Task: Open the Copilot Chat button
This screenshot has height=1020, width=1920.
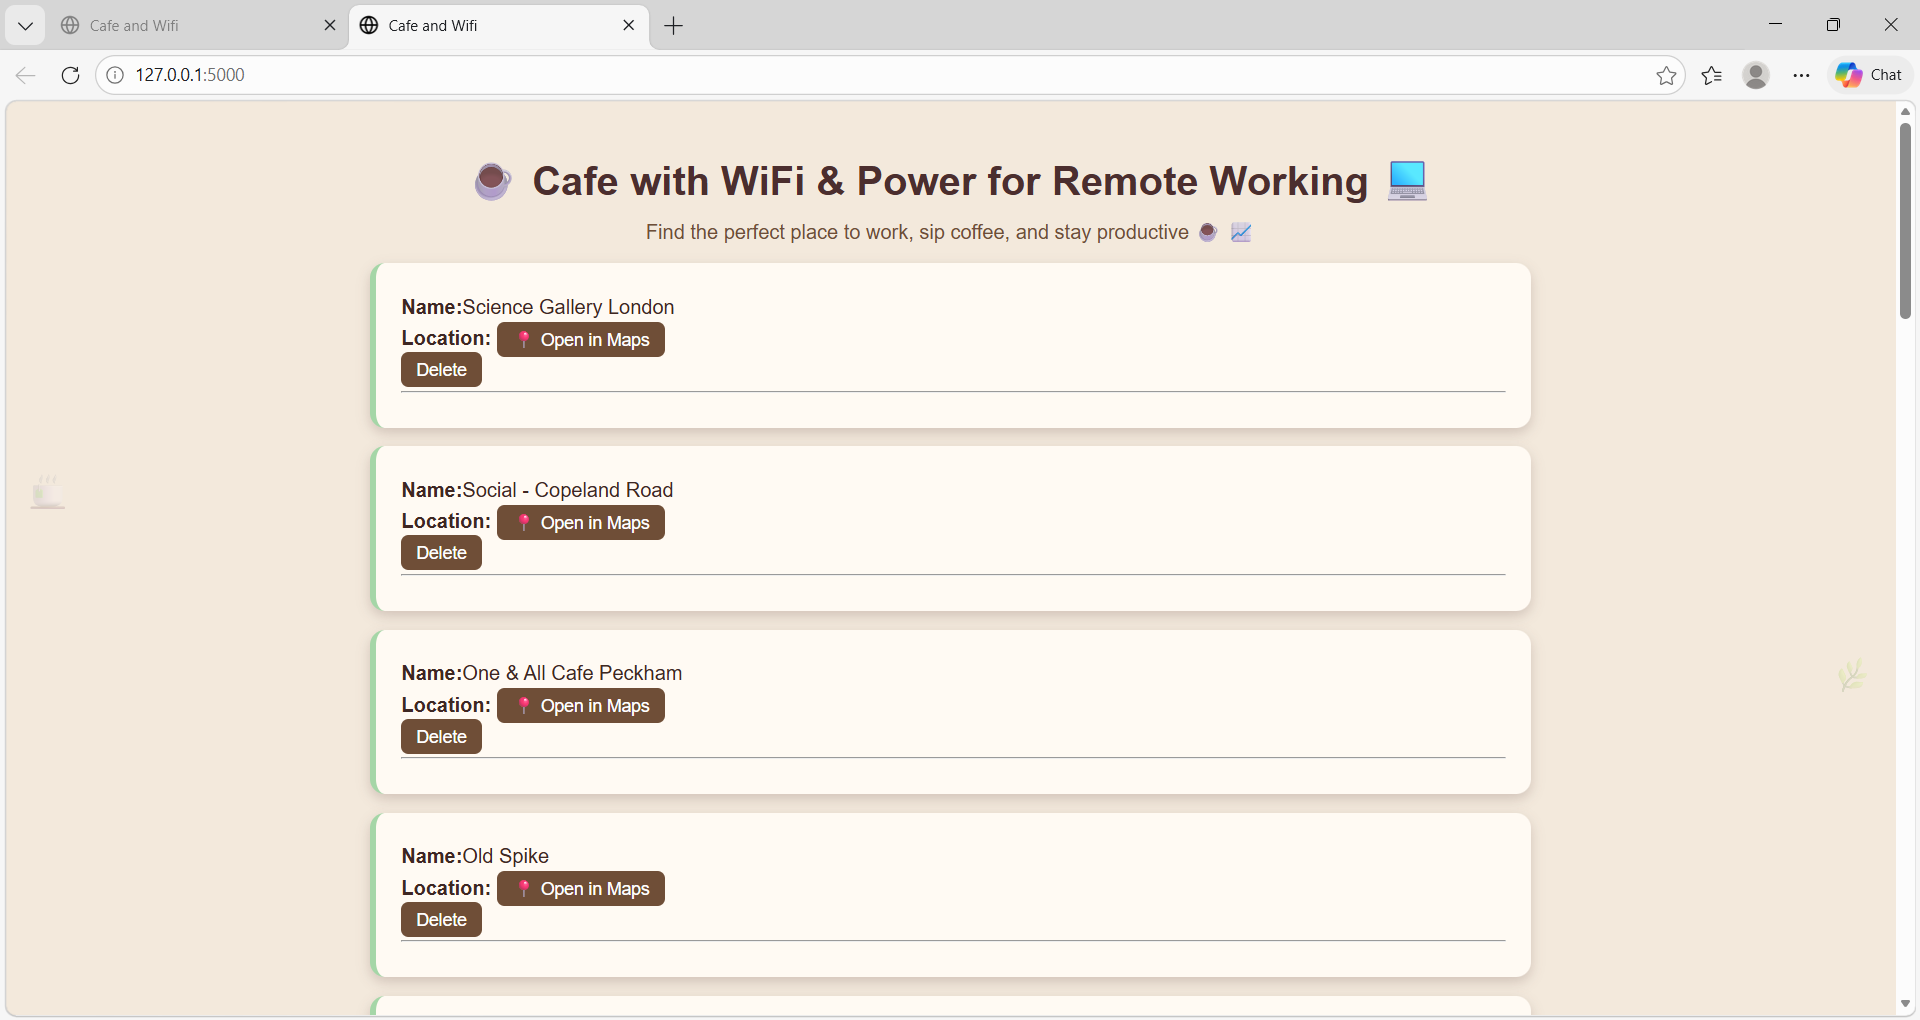Action: [x=1870, y=75]
